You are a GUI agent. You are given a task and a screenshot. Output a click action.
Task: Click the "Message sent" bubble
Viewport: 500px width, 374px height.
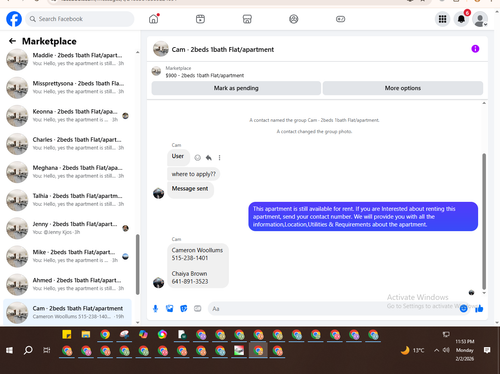[x=190, y=190]
